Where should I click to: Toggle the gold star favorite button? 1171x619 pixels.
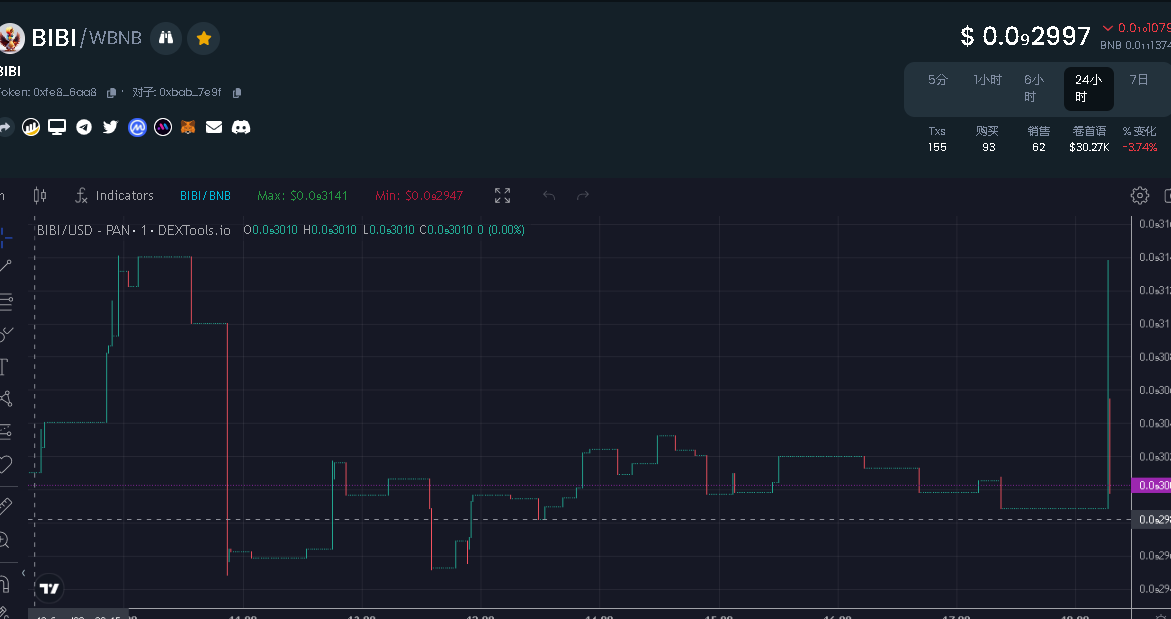tap(203, 38)
